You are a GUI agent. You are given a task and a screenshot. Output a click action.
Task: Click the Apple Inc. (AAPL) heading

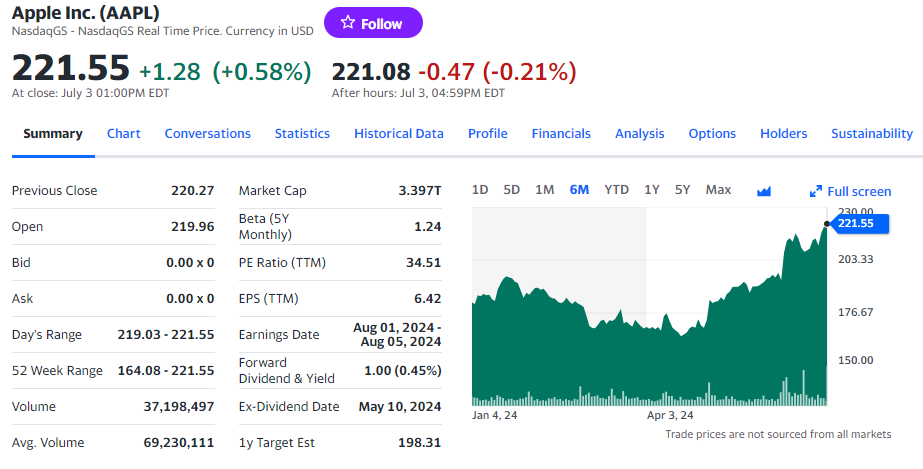pos(85,12)
